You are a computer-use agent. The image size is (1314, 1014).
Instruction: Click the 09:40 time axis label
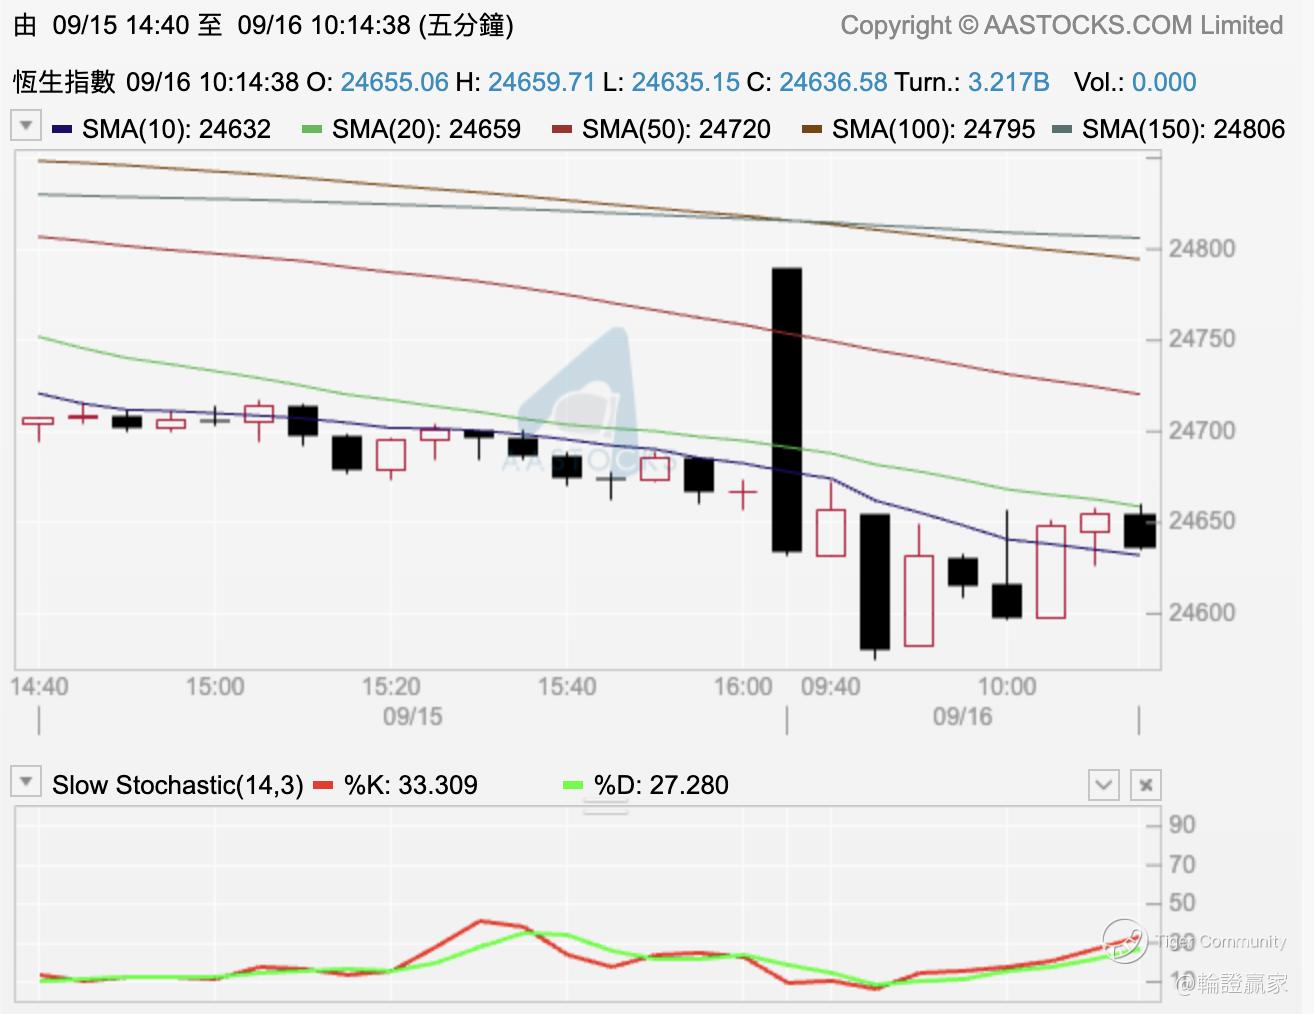830,687
